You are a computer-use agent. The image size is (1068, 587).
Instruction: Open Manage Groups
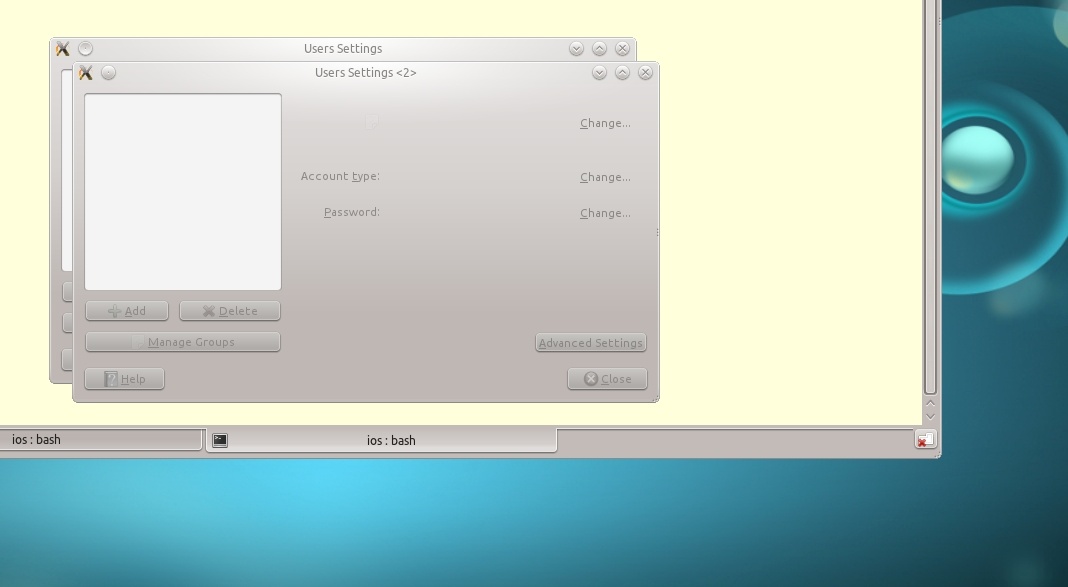[183, 342]
